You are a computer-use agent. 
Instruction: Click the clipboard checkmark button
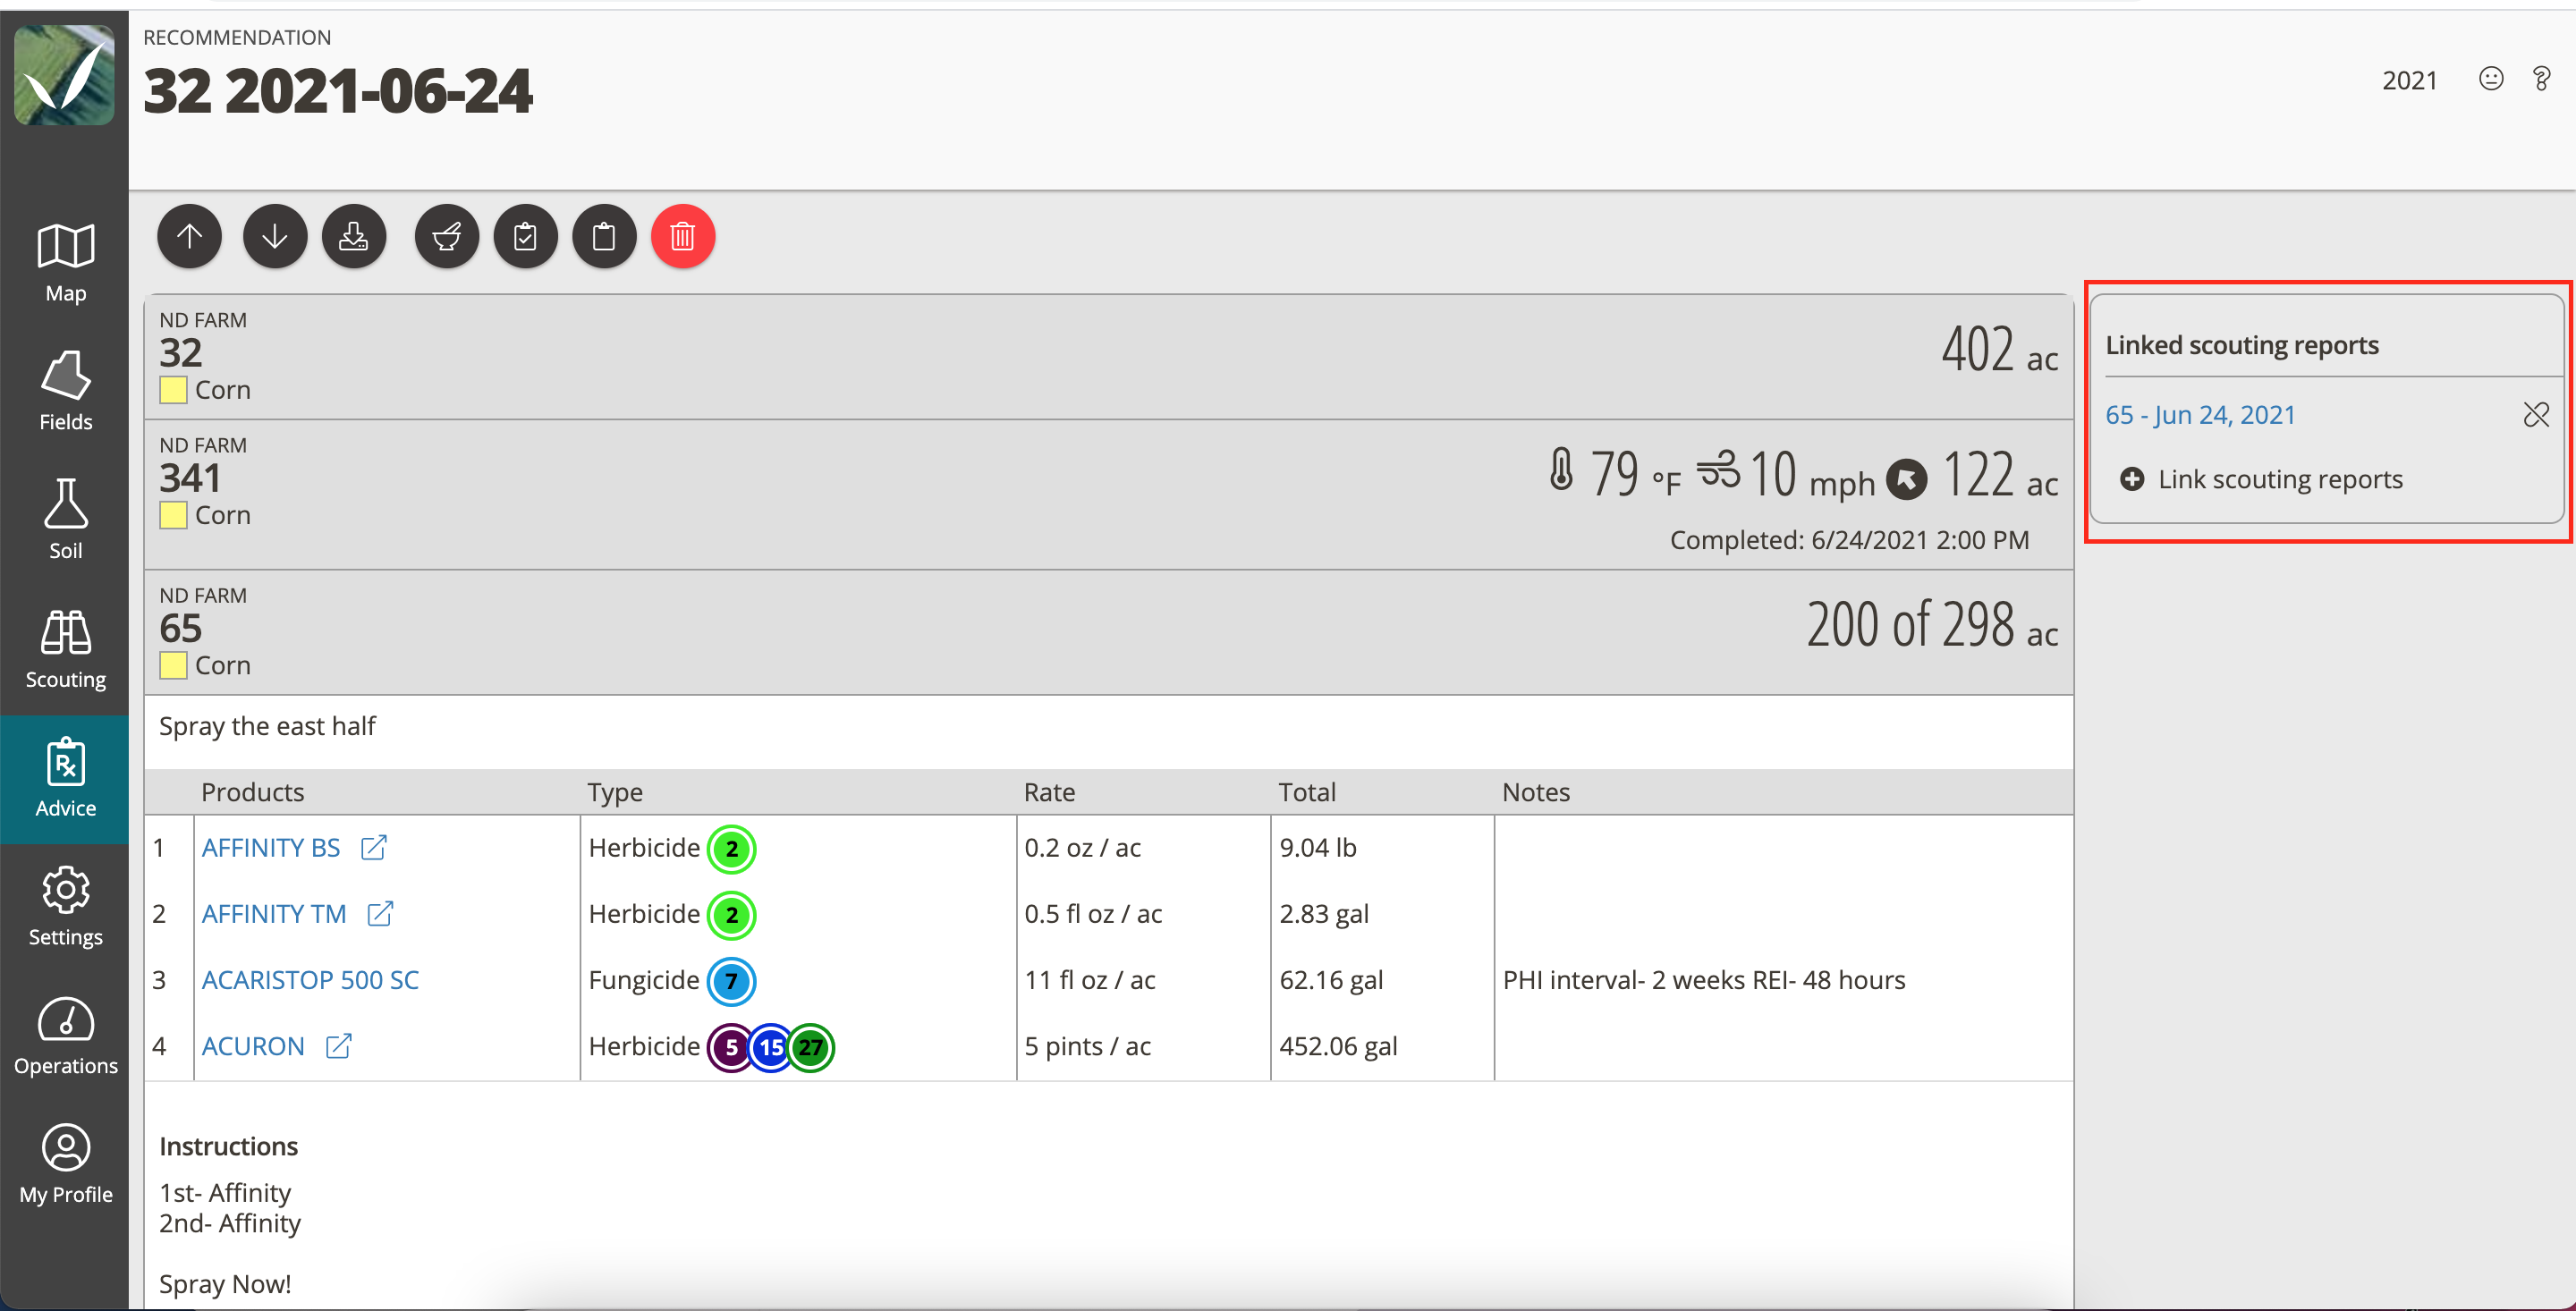(x=525, y=237)
